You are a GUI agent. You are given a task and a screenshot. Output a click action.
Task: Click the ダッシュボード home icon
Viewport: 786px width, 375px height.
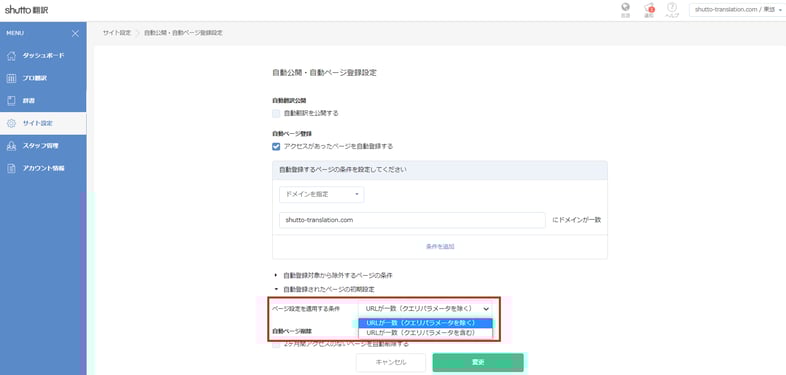coord(12,56)
